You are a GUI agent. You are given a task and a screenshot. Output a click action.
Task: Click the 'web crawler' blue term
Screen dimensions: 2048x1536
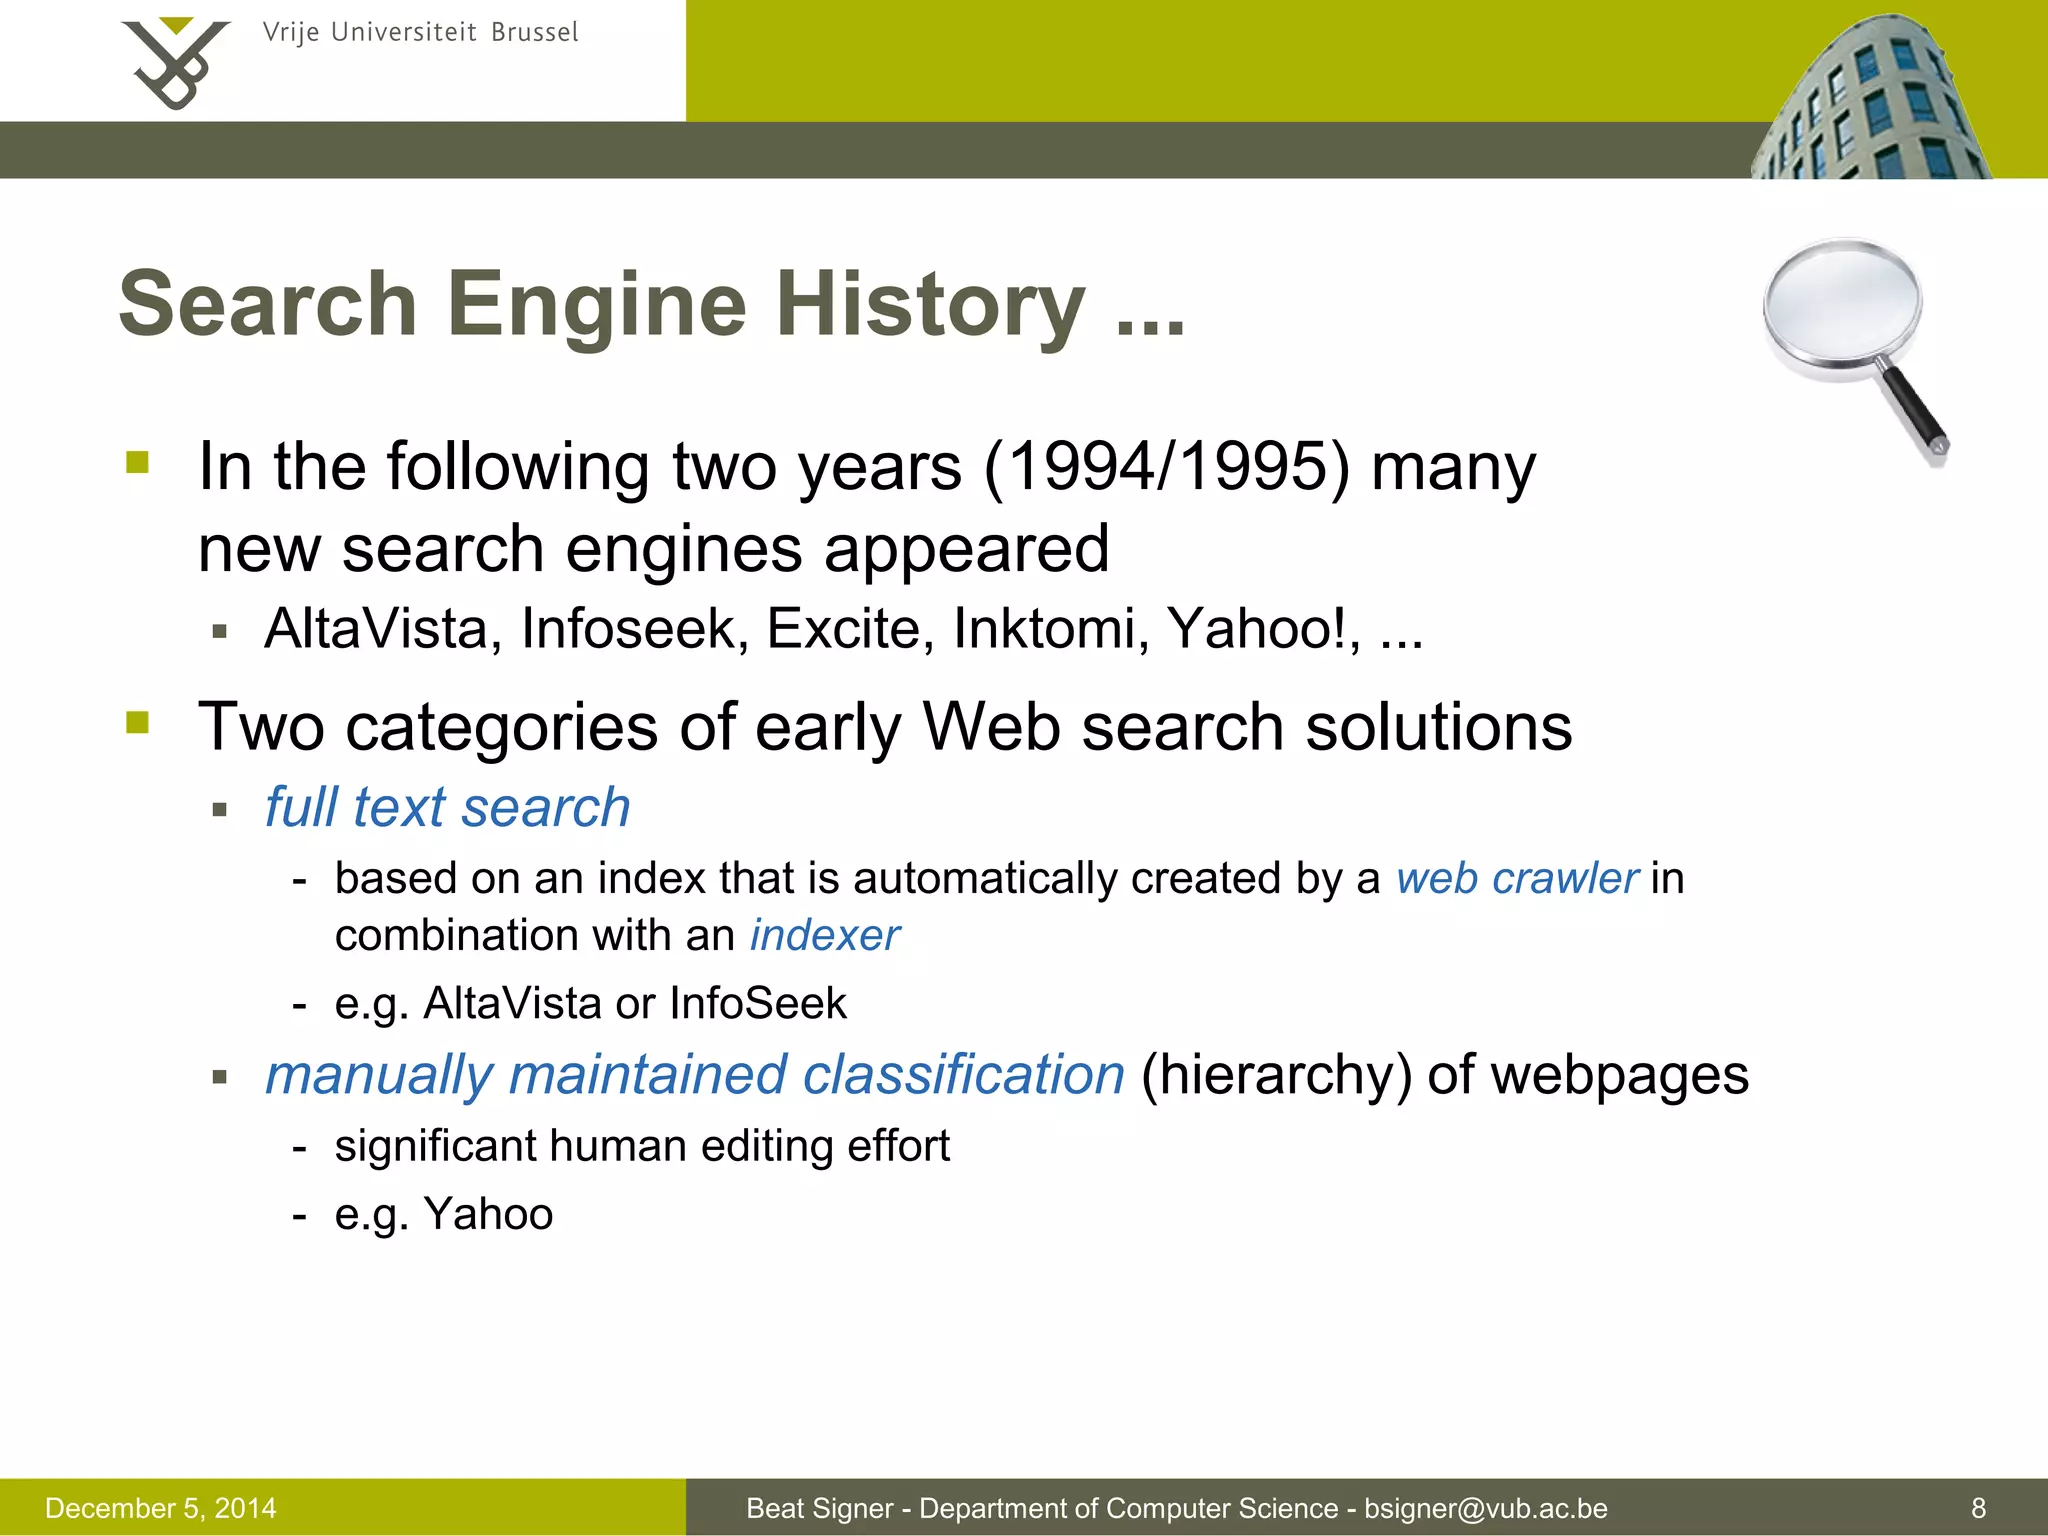[x=1517, y=878]
